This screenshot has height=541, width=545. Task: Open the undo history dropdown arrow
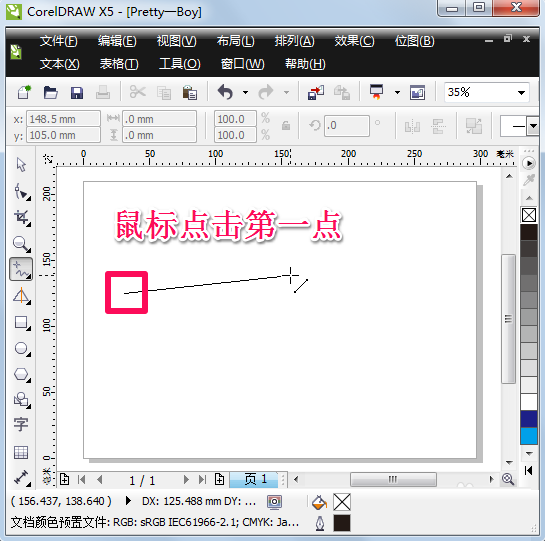pos(245,92)
